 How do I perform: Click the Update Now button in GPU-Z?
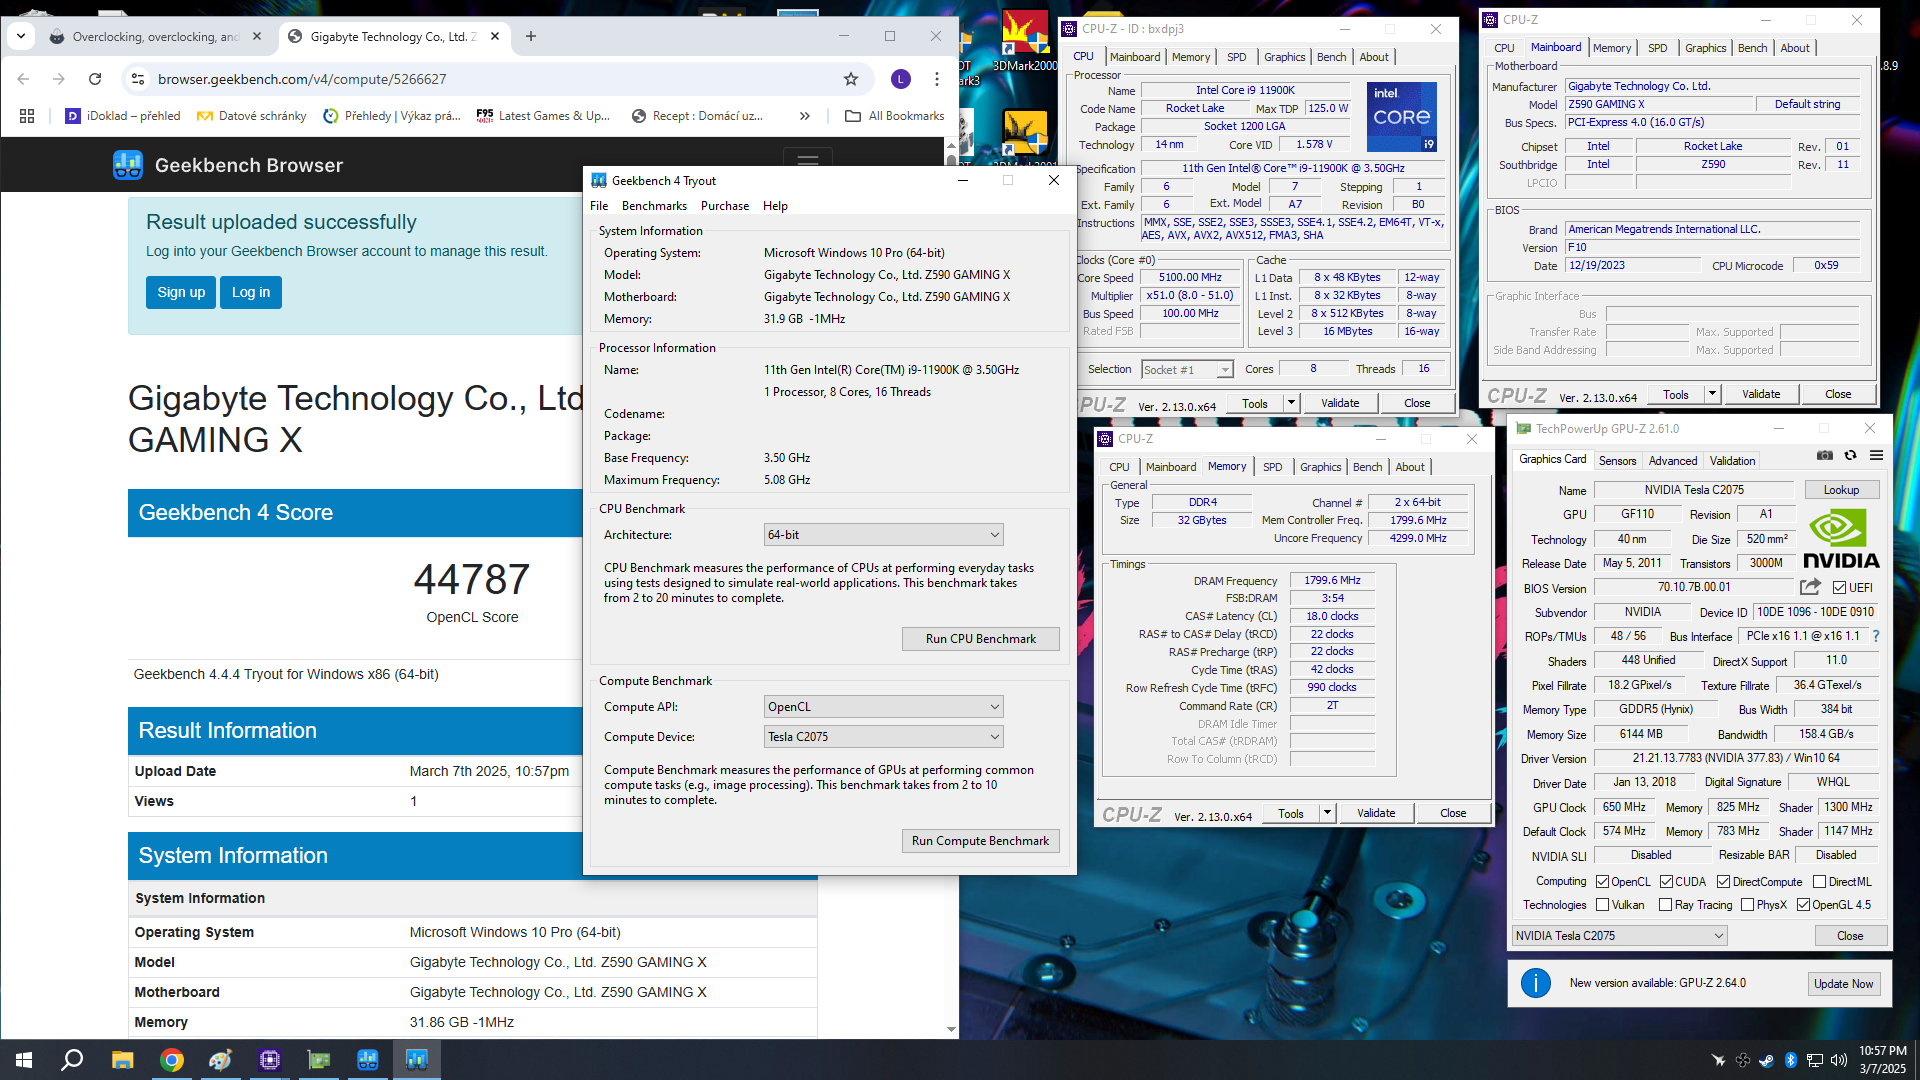coord(1843,984)
